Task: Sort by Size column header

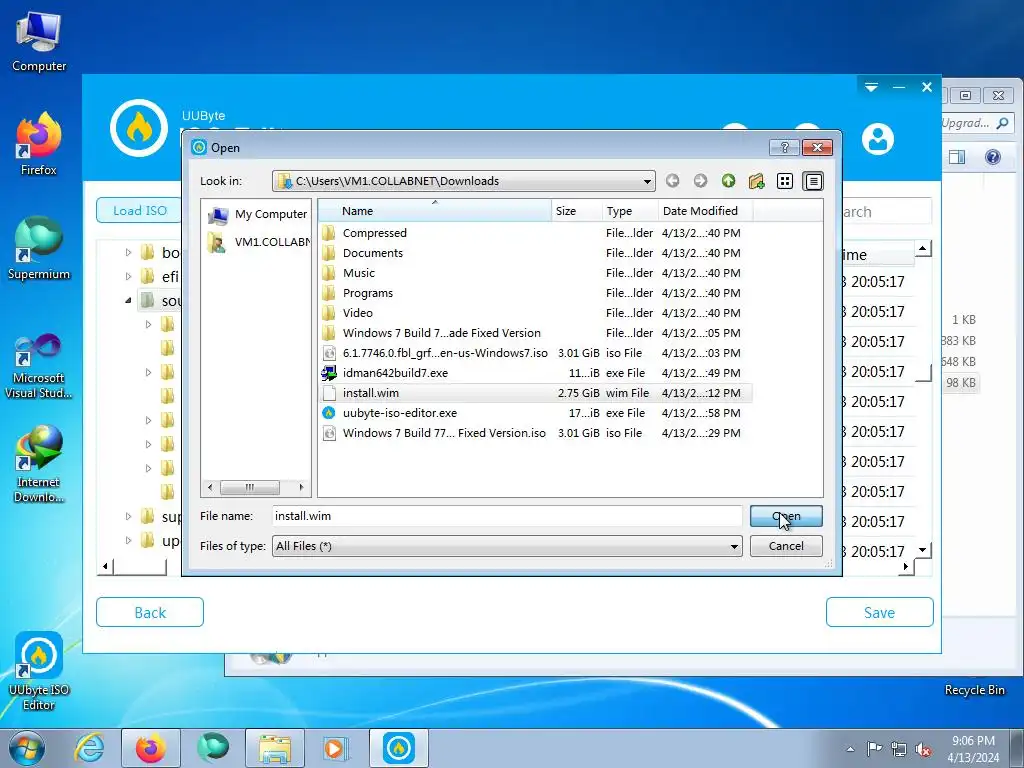Action: coord(577,211)
